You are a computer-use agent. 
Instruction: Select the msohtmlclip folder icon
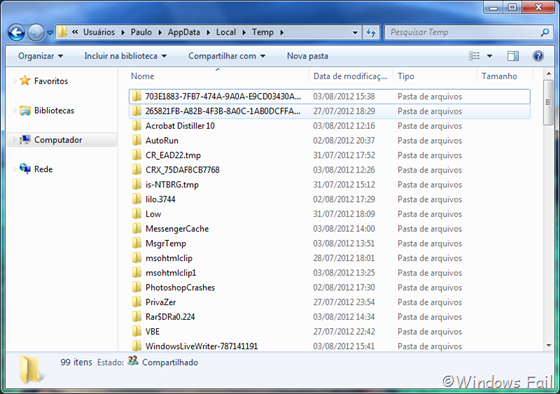tap(136, 258)
